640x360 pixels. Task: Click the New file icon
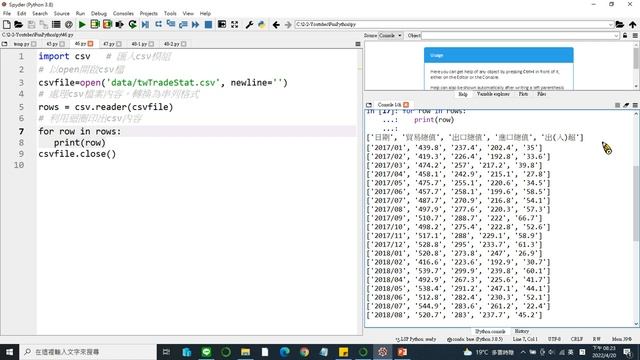[7, 24]
